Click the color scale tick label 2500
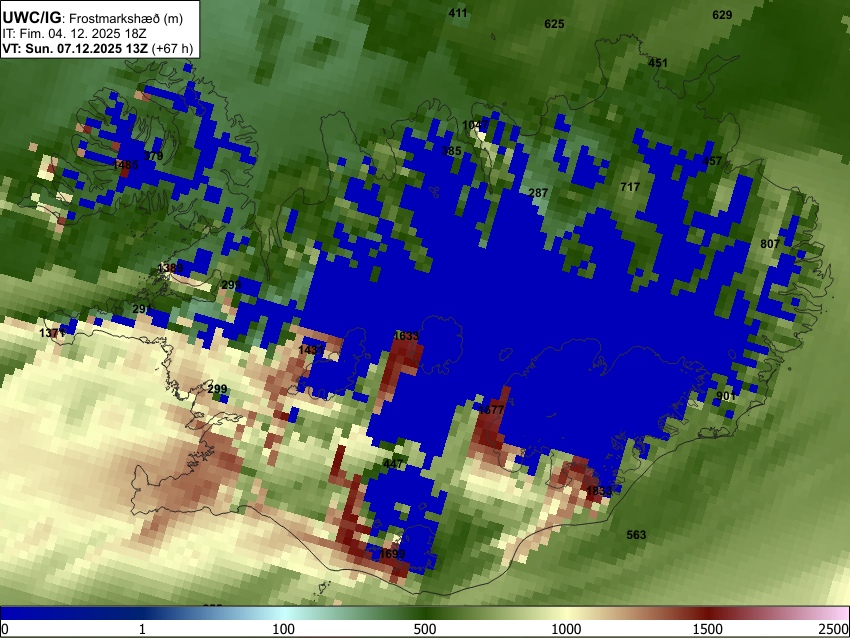This screenshot has width=850, height=638. coord(834,629)
